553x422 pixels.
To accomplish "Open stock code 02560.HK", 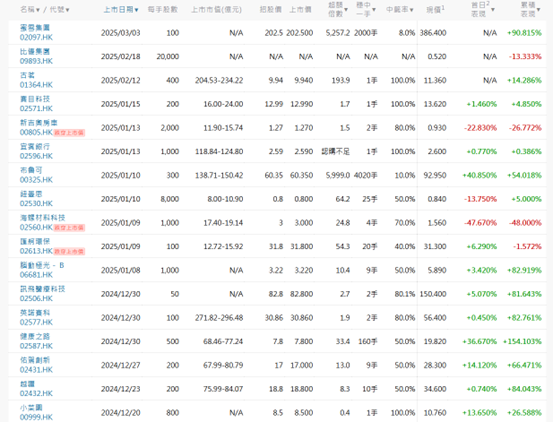I will coord(36,227).
